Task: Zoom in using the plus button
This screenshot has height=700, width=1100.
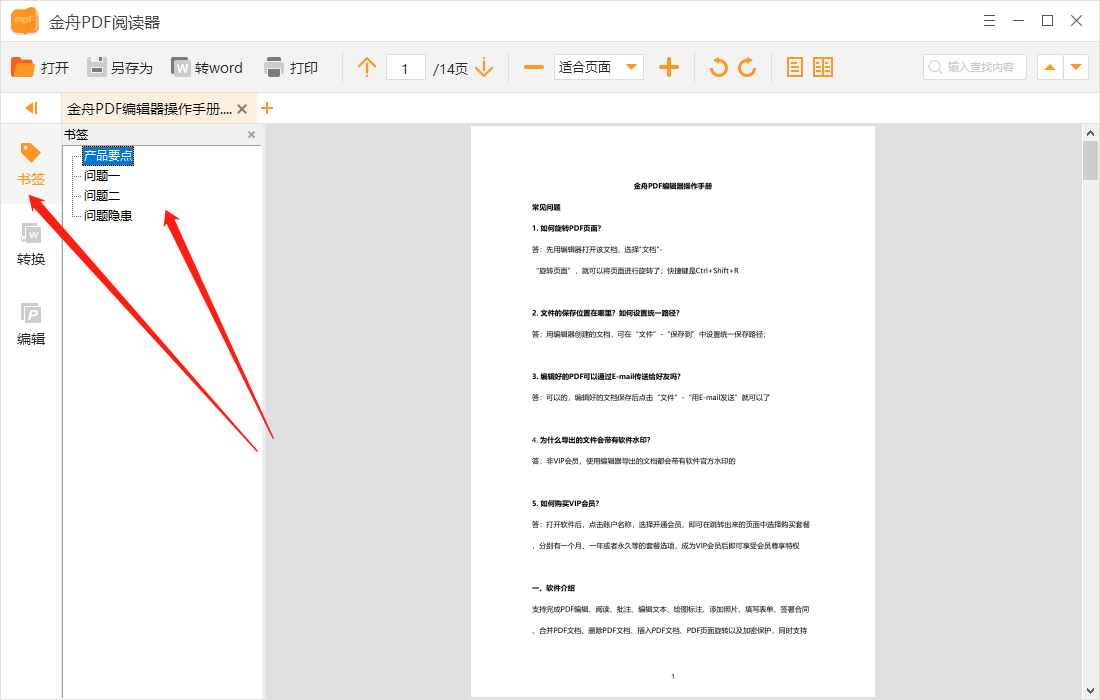Action: click(668, 66)
